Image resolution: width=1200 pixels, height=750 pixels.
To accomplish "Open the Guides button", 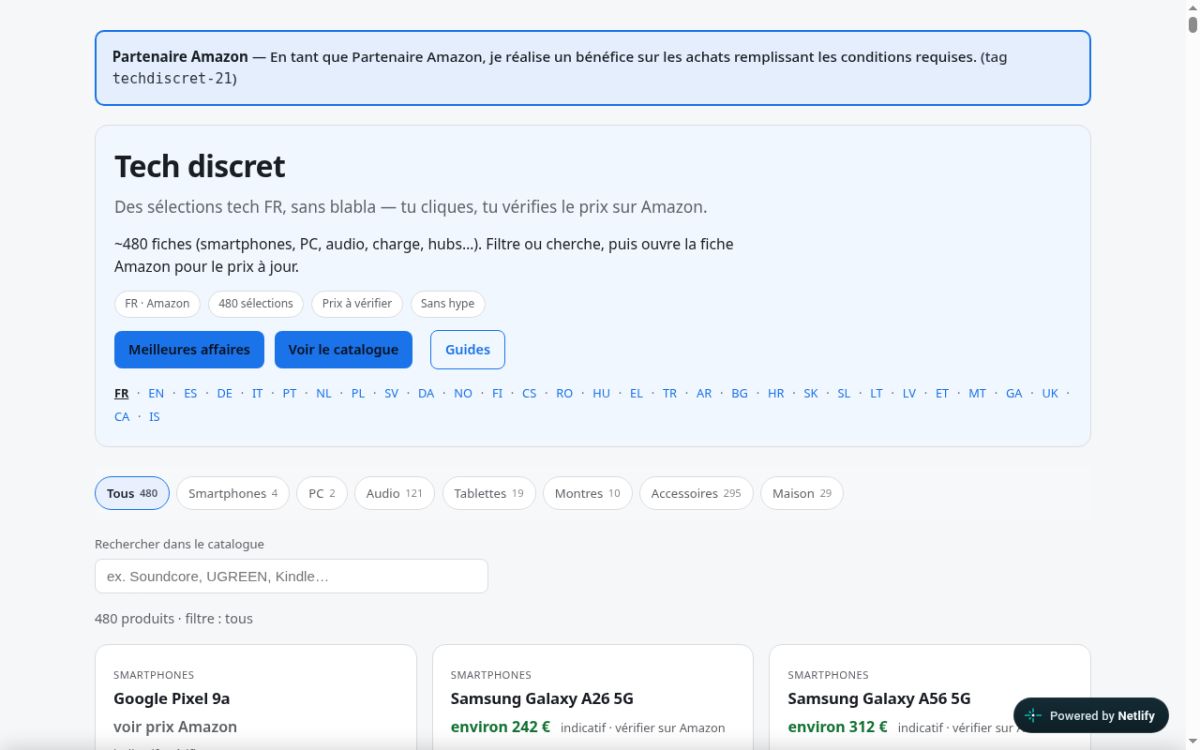I will click(467, 350).
